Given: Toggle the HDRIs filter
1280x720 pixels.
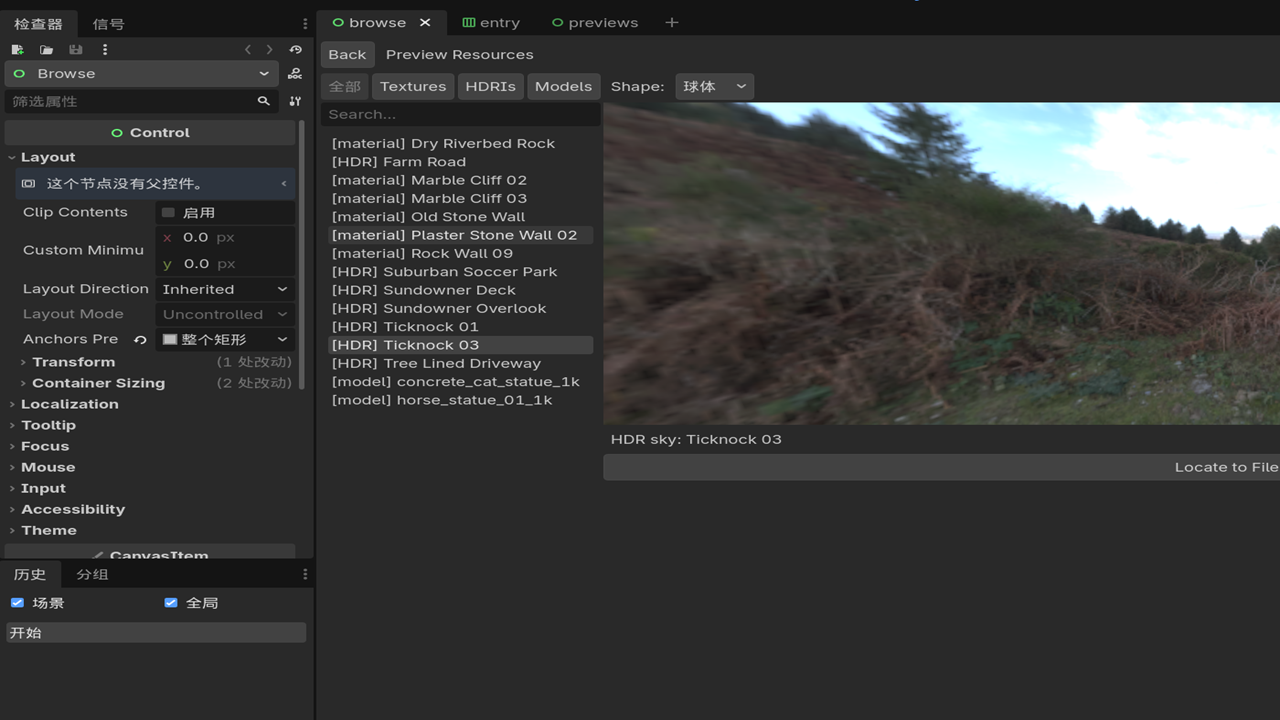Looking at the screenshot, I should click(490, 86).
